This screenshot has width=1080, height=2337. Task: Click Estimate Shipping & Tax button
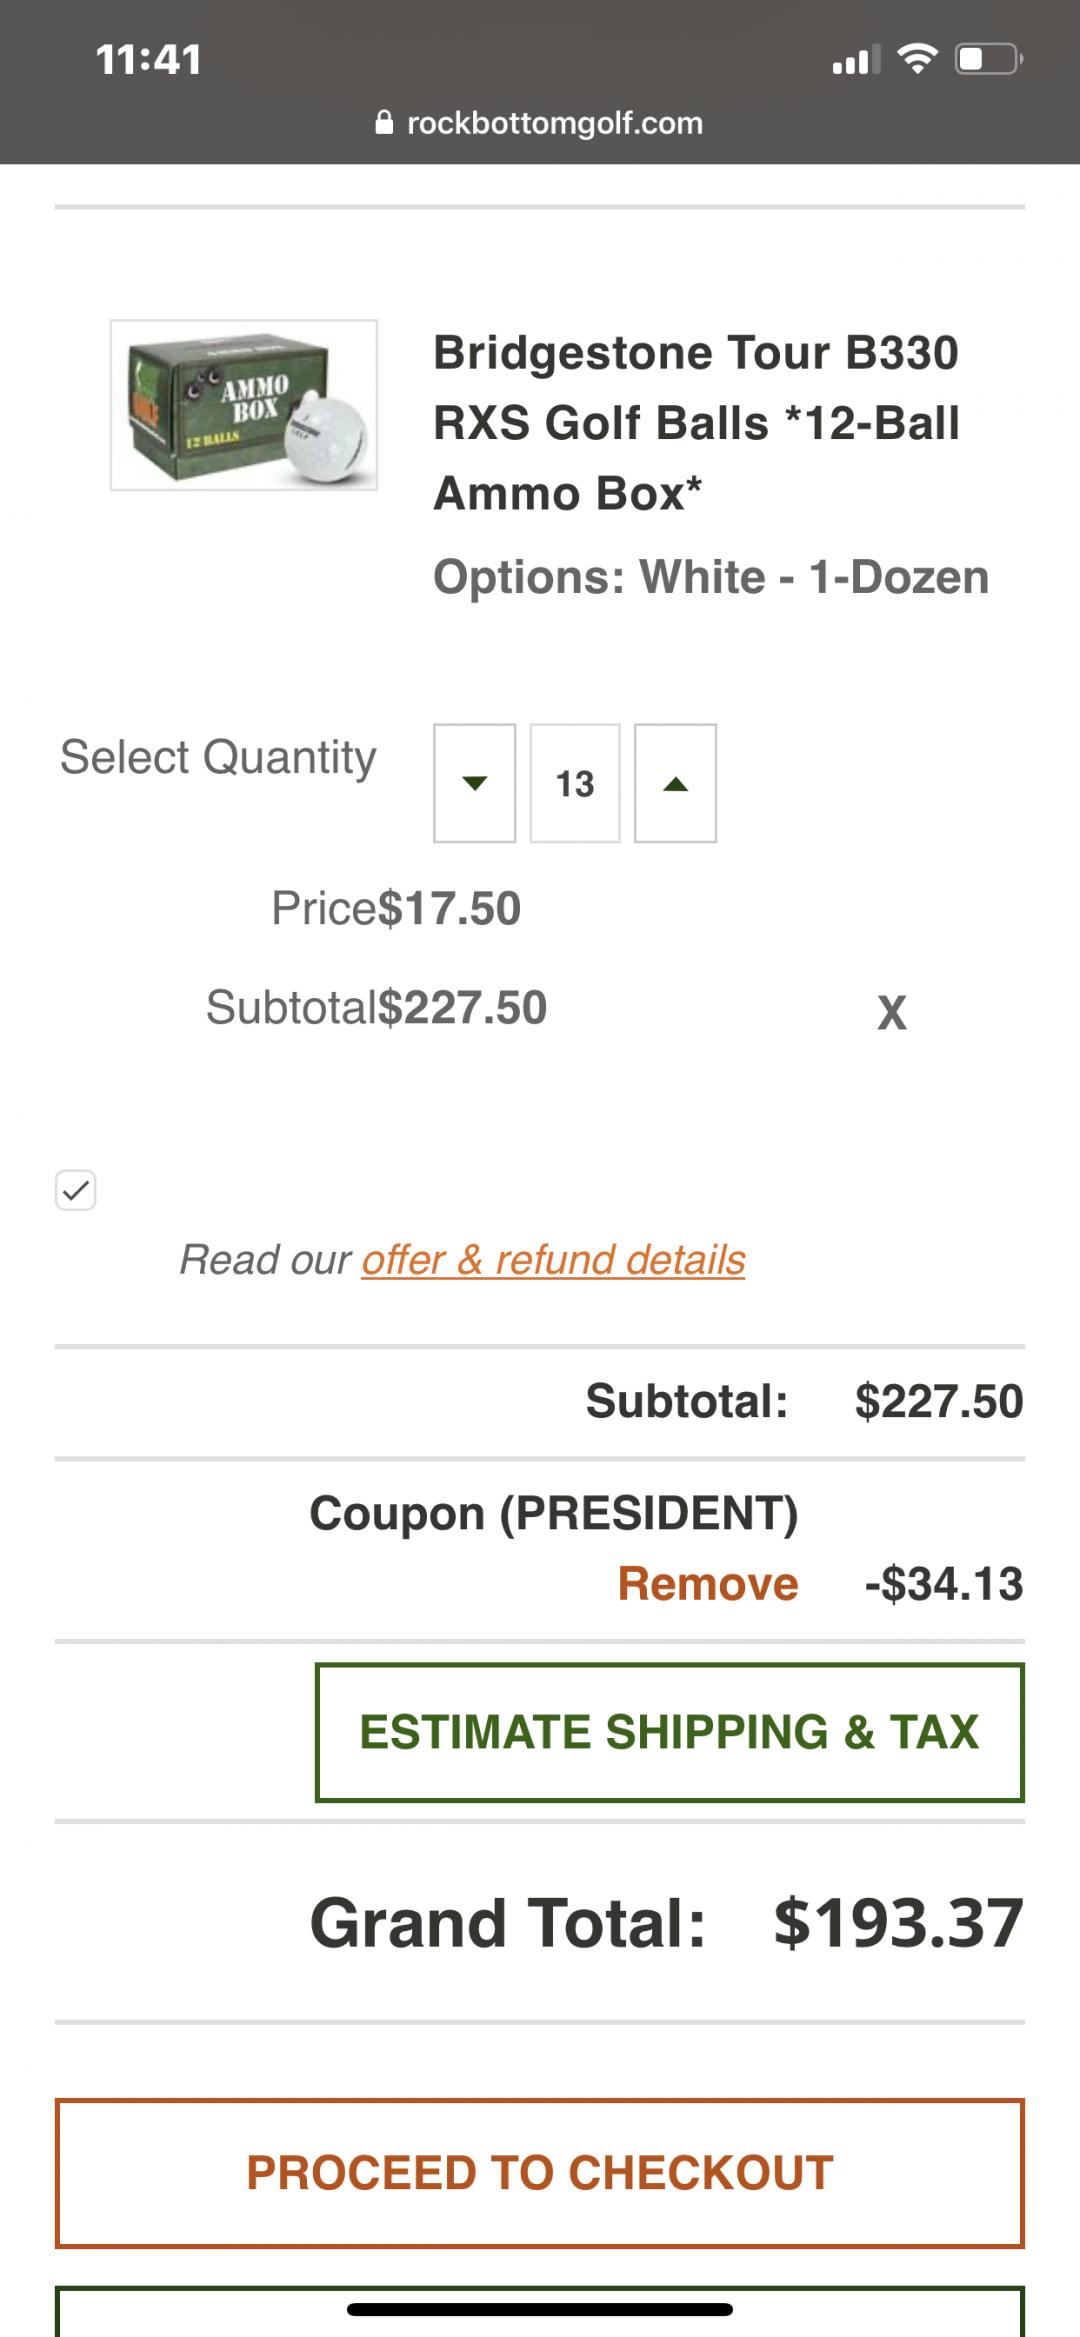tap(669, 1732)
